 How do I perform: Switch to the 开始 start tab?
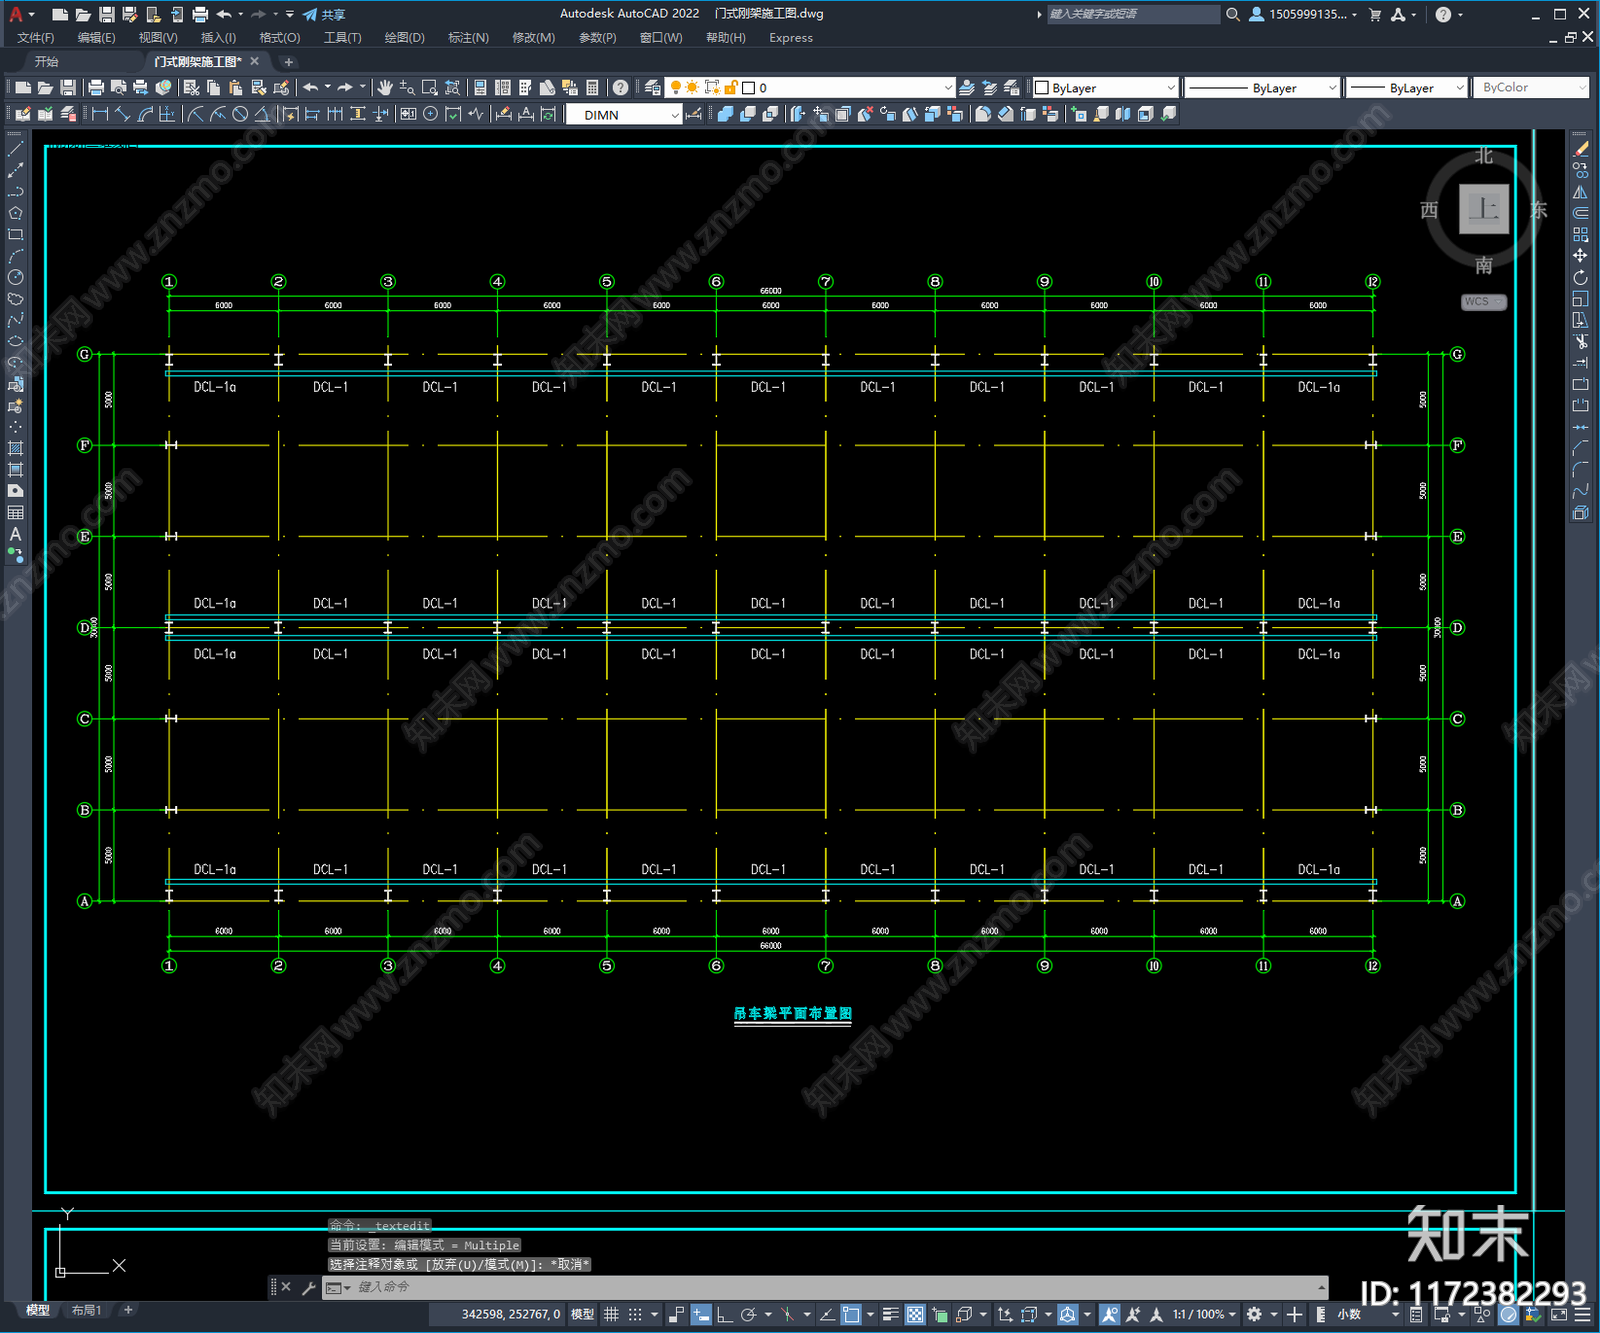[x=47, y=62]
